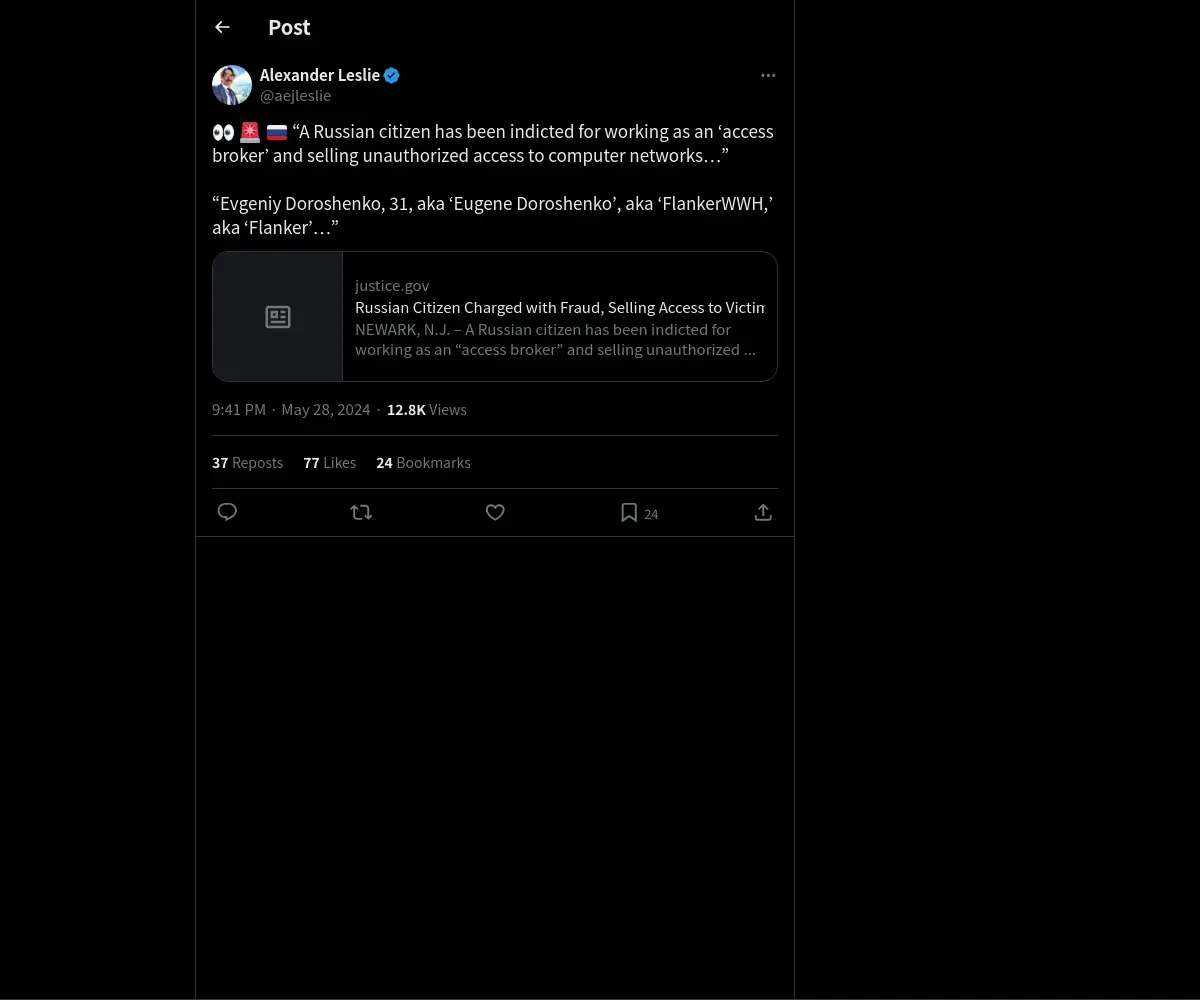The height and width of the screenshot is (1000, 1200).
Task: View the 24 Bookmarks count
Action: pyautogui.click(x=423, y=463)
